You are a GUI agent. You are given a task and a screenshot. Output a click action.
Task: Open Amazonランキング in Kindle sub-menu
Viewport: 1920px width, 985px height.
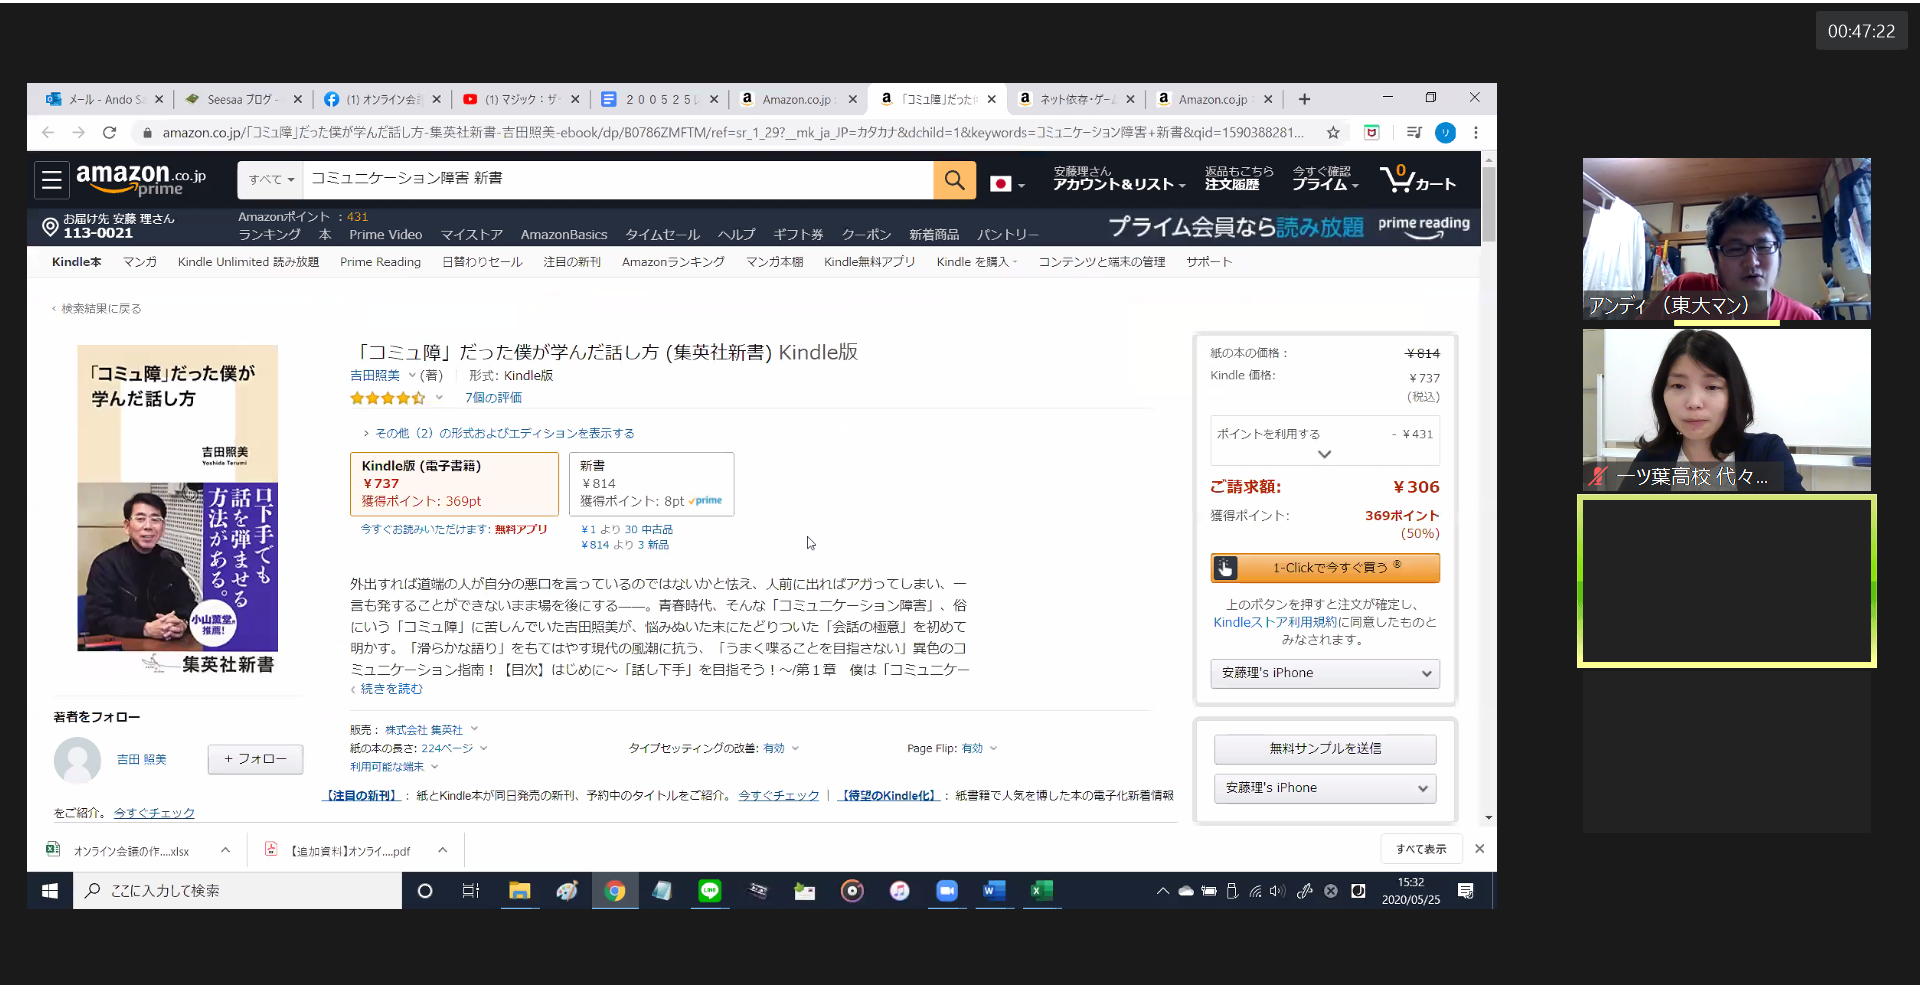pos(673,262)
